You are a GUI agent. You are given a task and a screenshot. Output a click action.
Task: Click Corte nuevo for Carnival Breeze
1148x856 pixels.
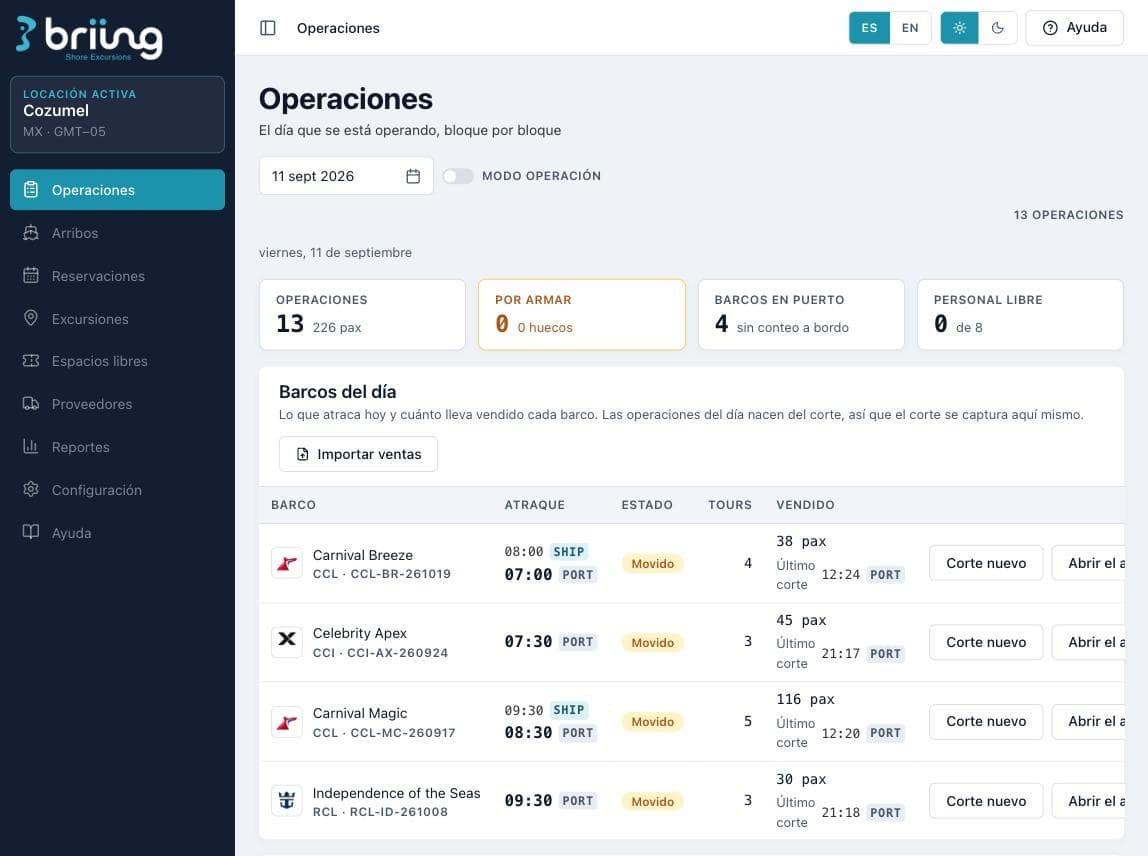(x=985, y=563)
